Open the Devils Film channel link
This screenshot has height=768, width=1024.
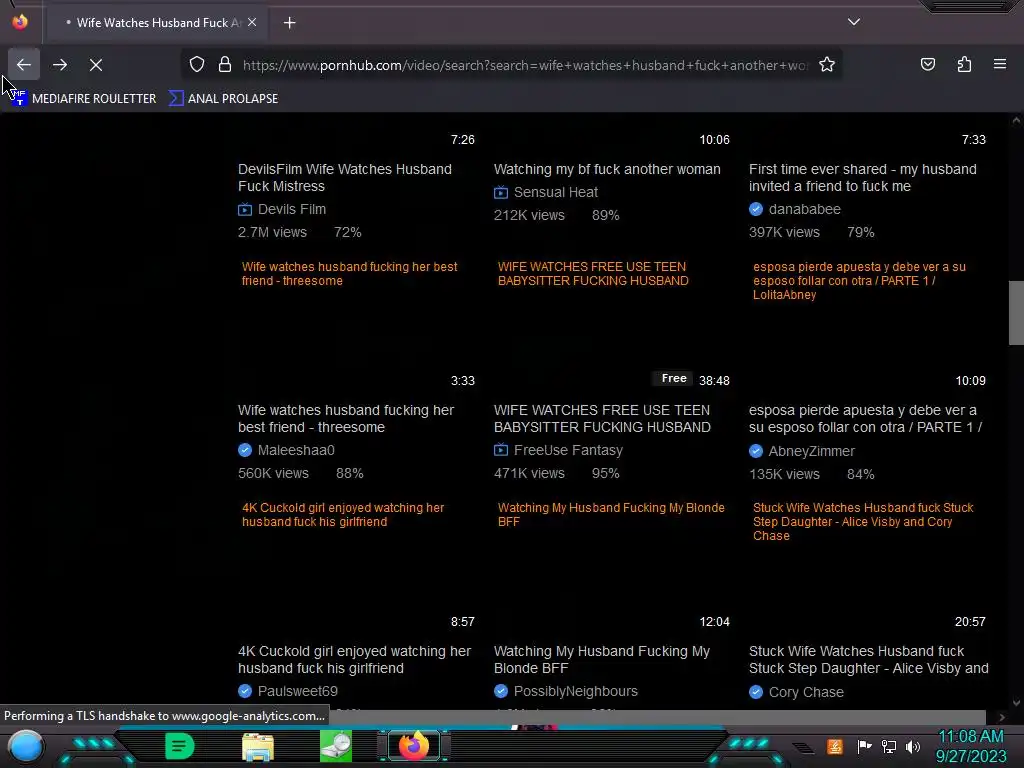pyautogui.click(x=291, y=209)
